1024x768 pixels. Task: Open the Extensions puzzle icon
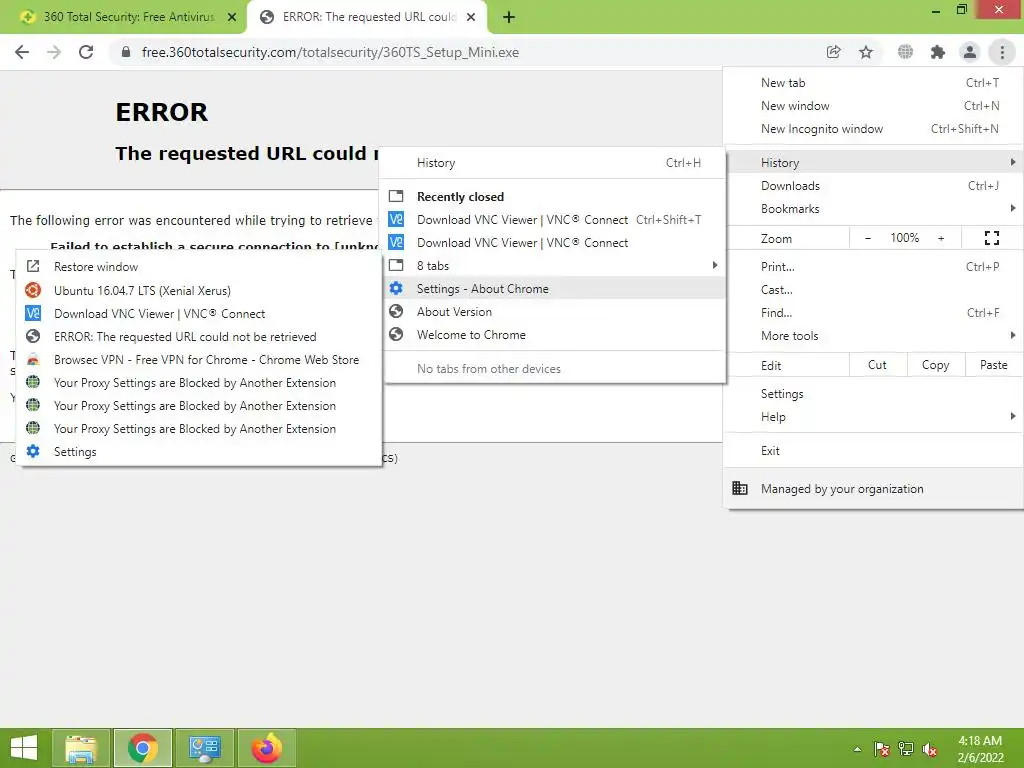[938, 52]
